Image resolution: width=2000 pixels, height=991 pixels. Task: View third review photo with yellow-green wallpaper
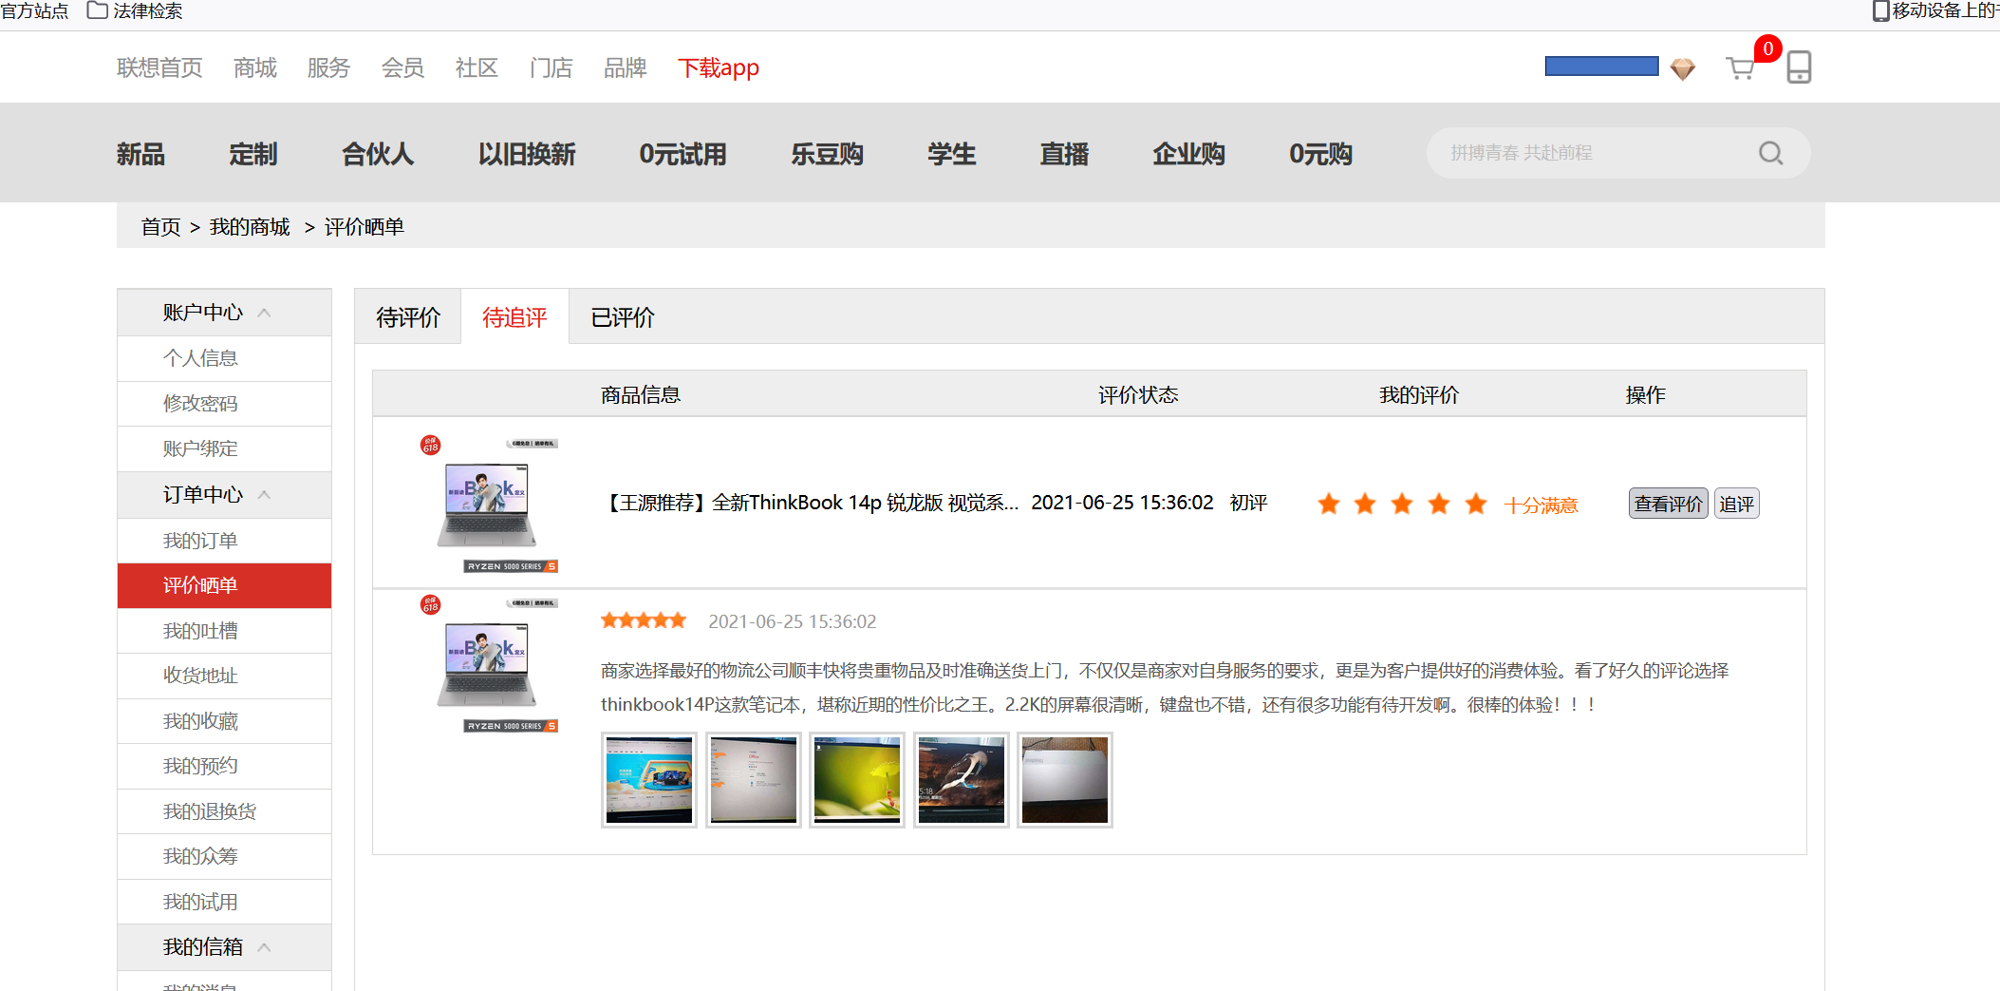click(x=857, y=780)
